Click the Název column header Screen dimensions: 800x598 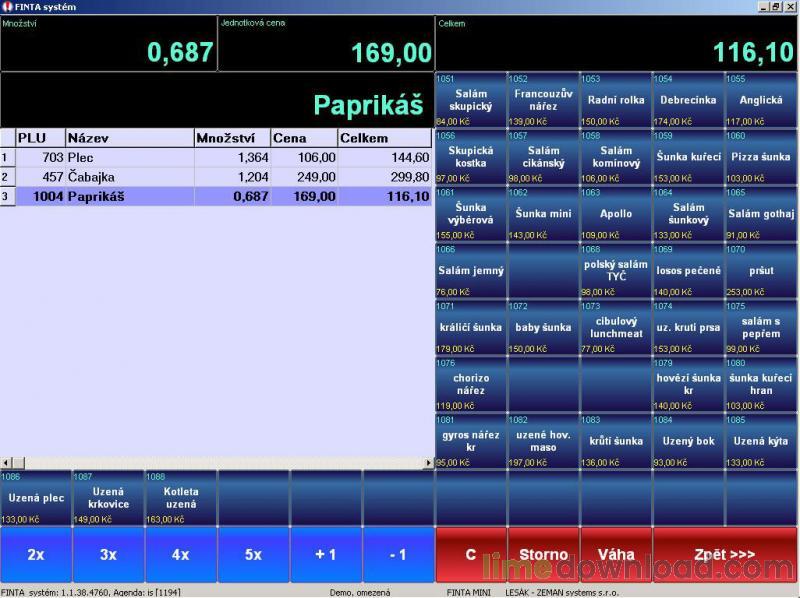128,138
